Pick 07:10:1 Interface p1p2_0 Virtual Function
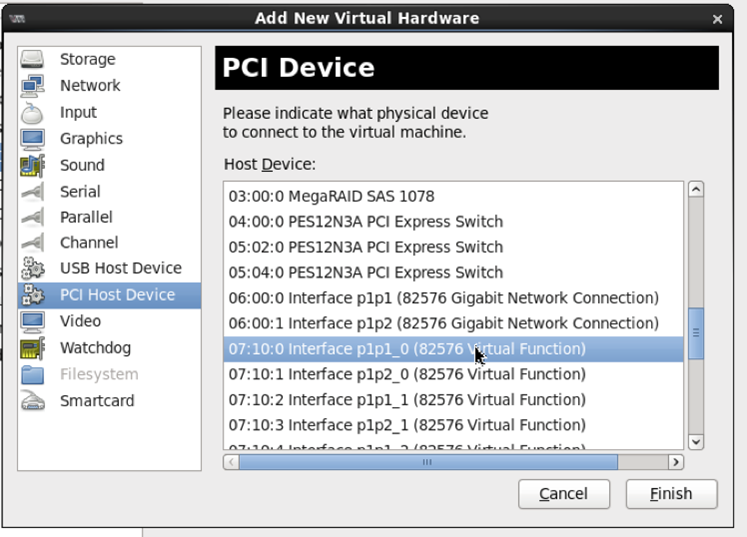The width and height of the screenshot is (747, 537). (407, 374)
